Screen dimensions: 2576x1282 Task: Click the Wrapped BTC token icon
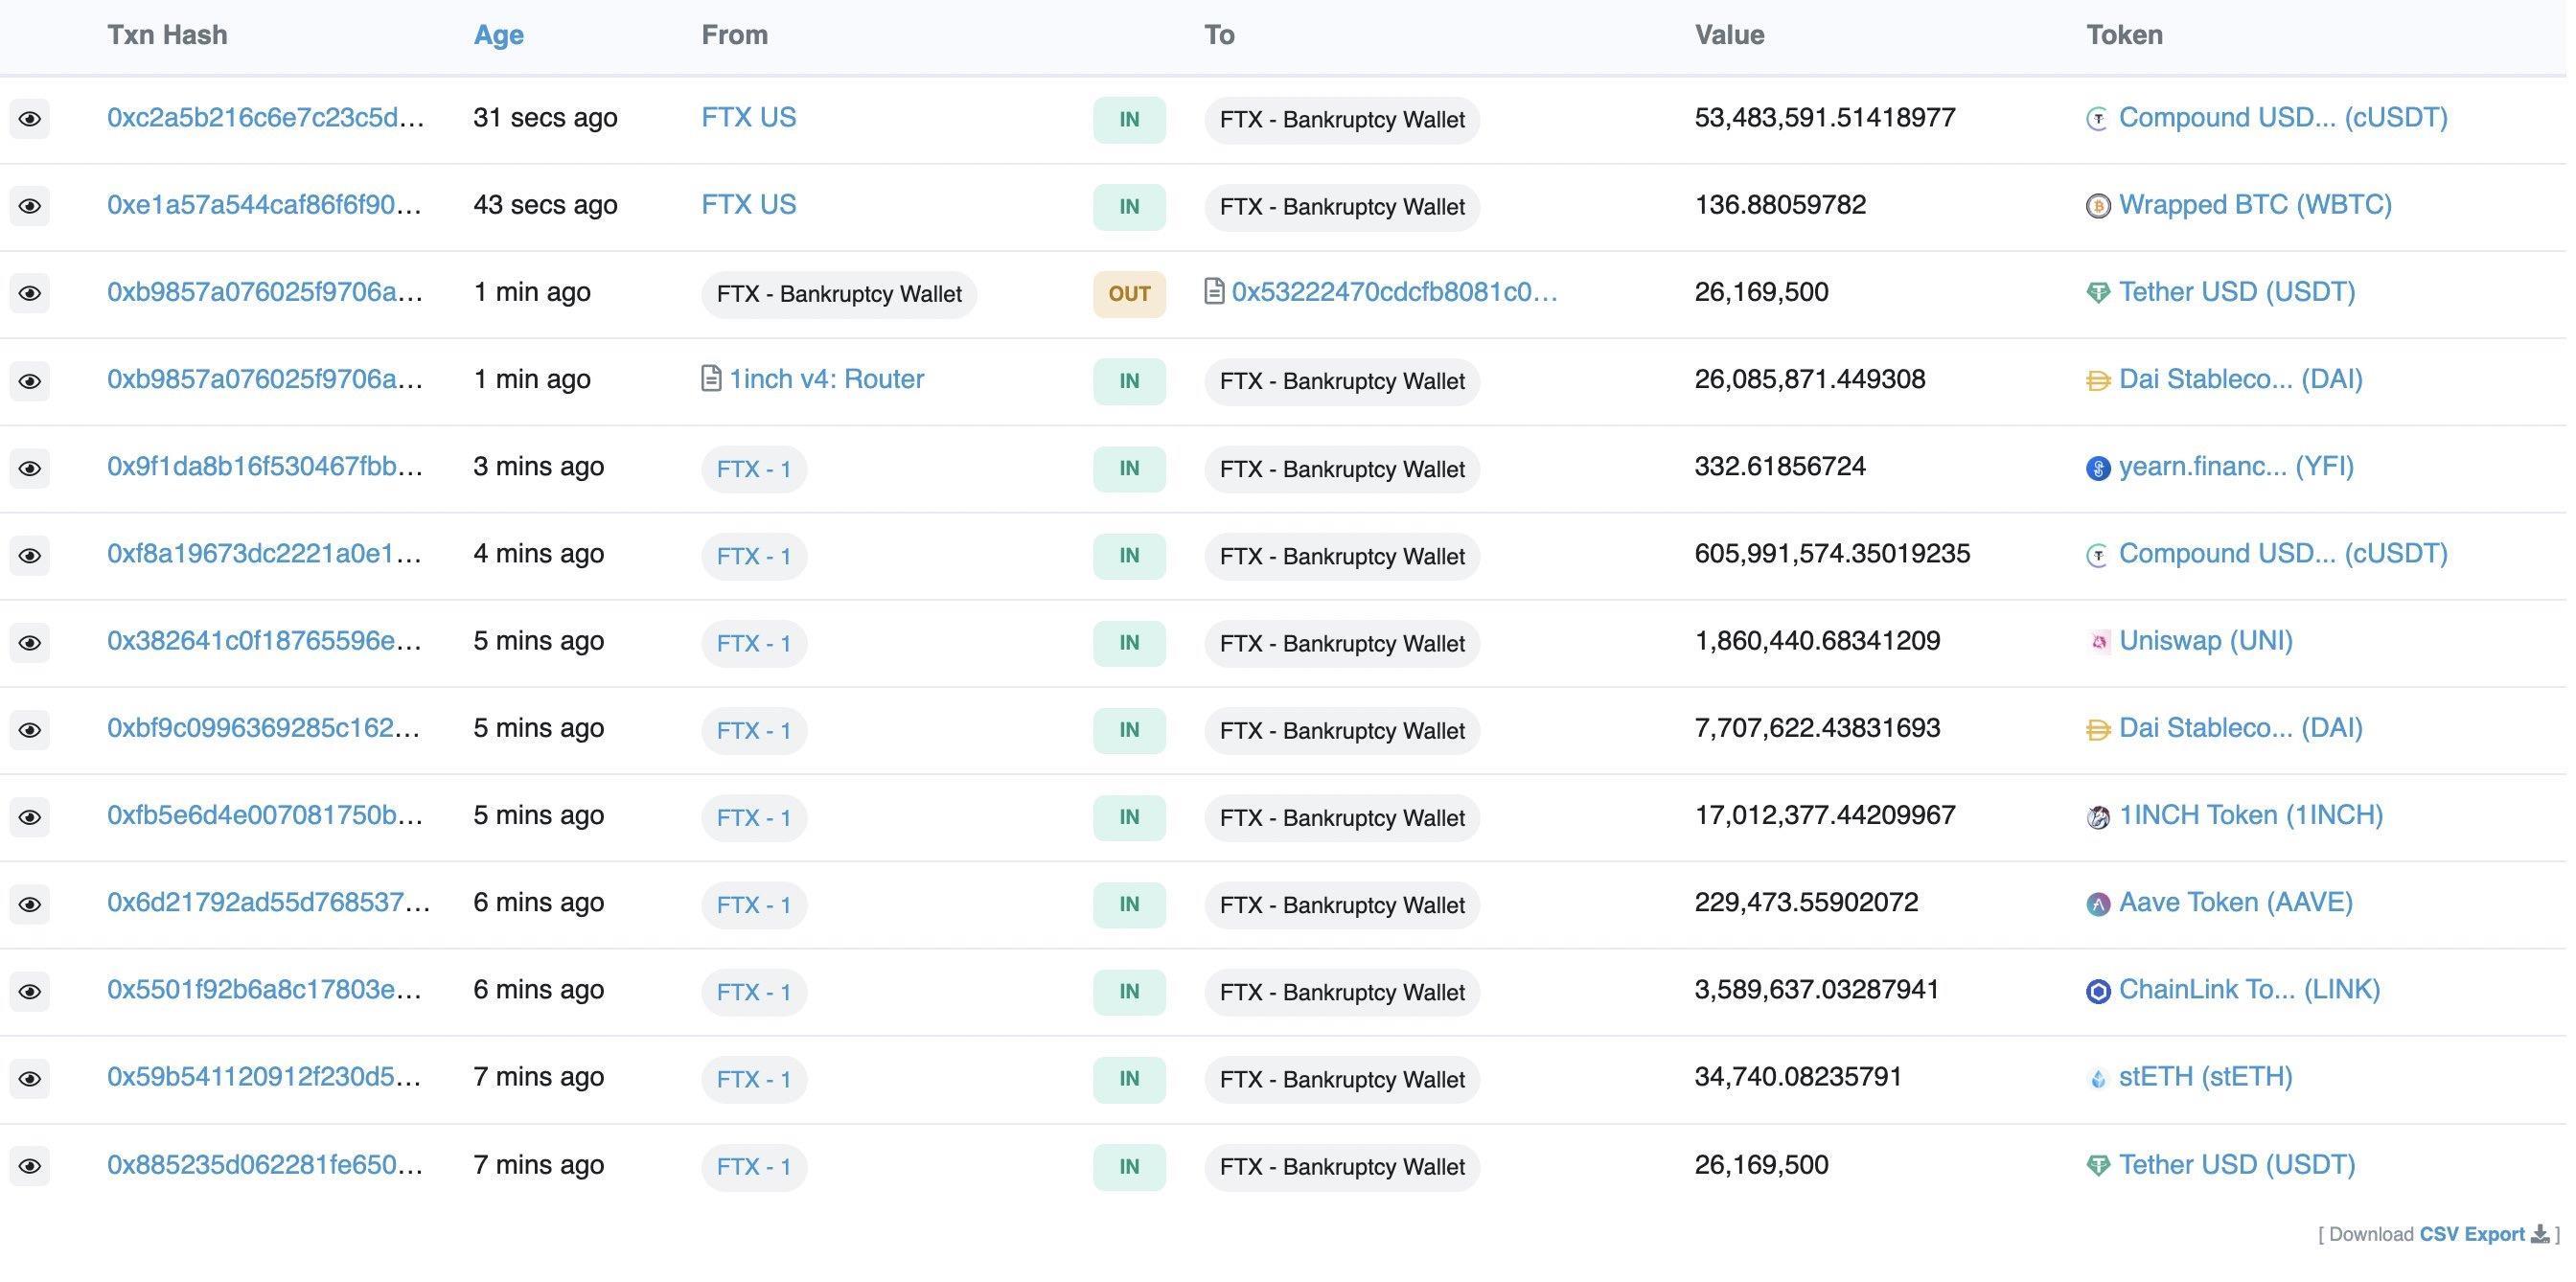[x=2098, y=206]
